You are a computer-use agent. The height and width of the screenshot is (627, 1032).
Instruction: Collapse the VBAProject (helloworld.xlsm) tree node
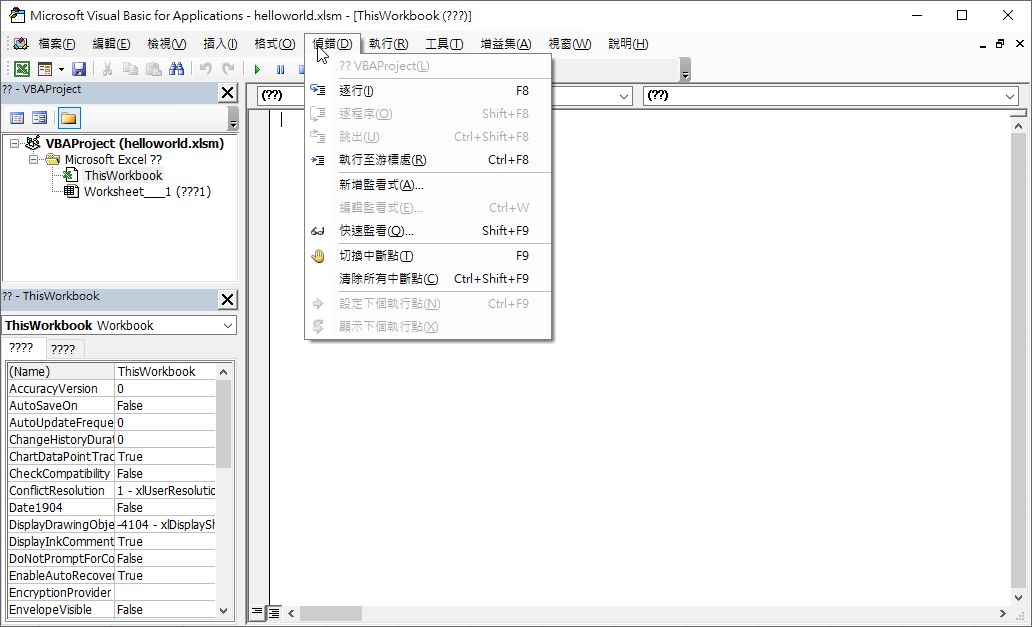15,144
